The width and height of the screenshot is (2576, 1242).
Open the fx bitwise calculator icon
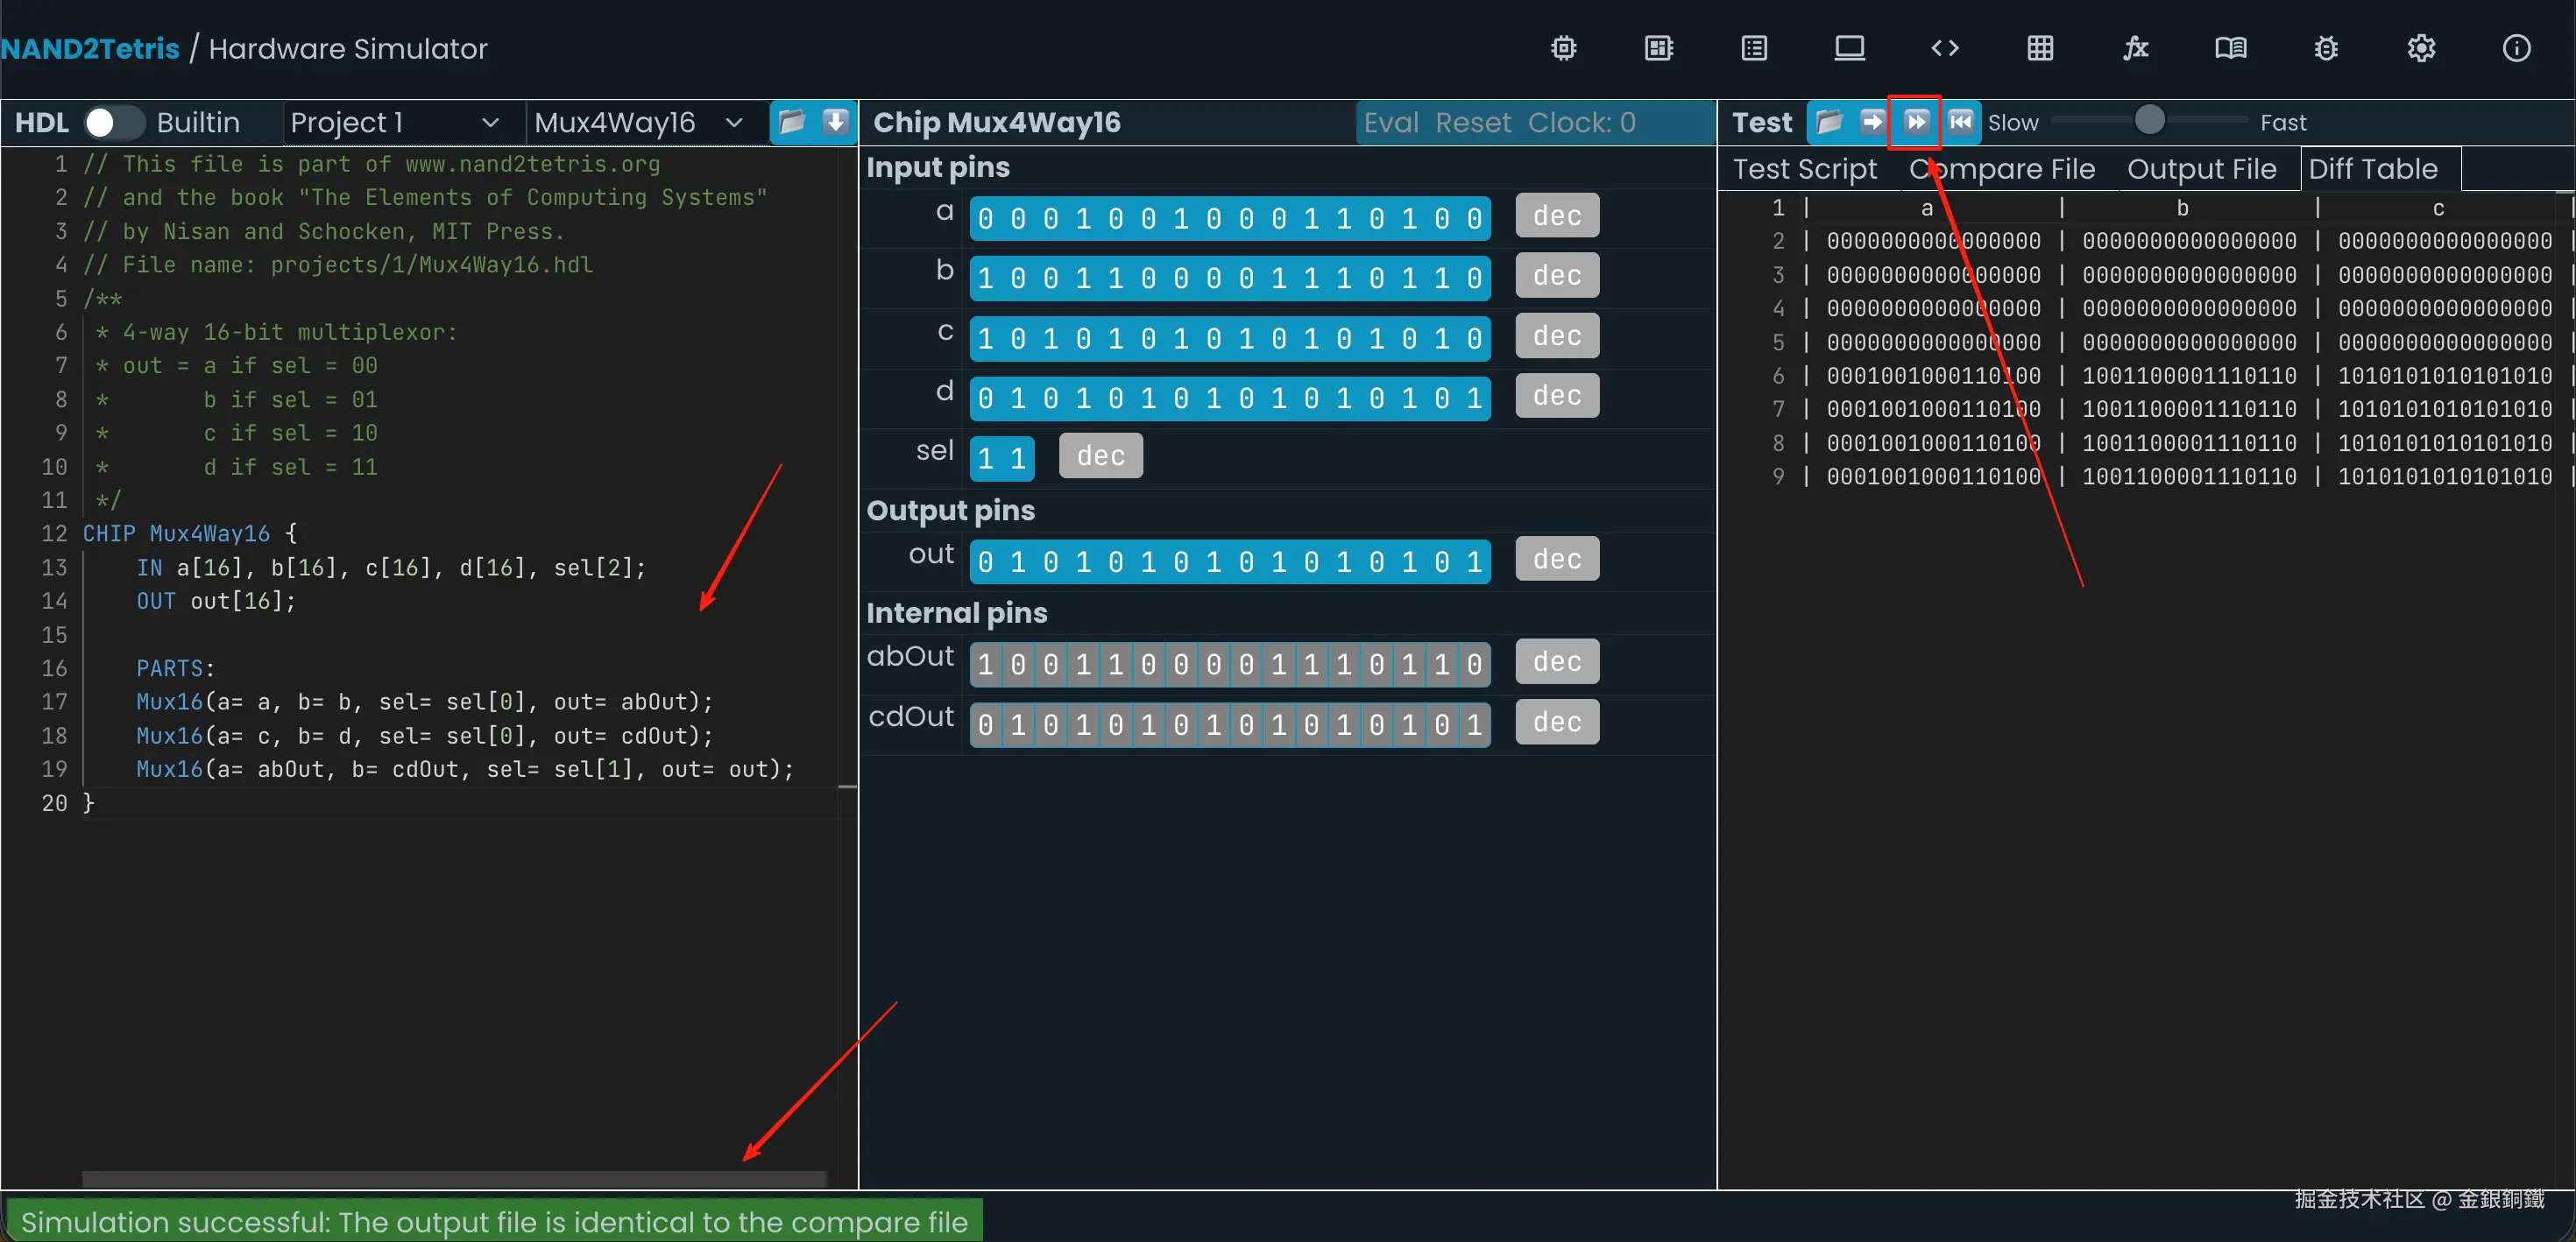click(2135, 48)
